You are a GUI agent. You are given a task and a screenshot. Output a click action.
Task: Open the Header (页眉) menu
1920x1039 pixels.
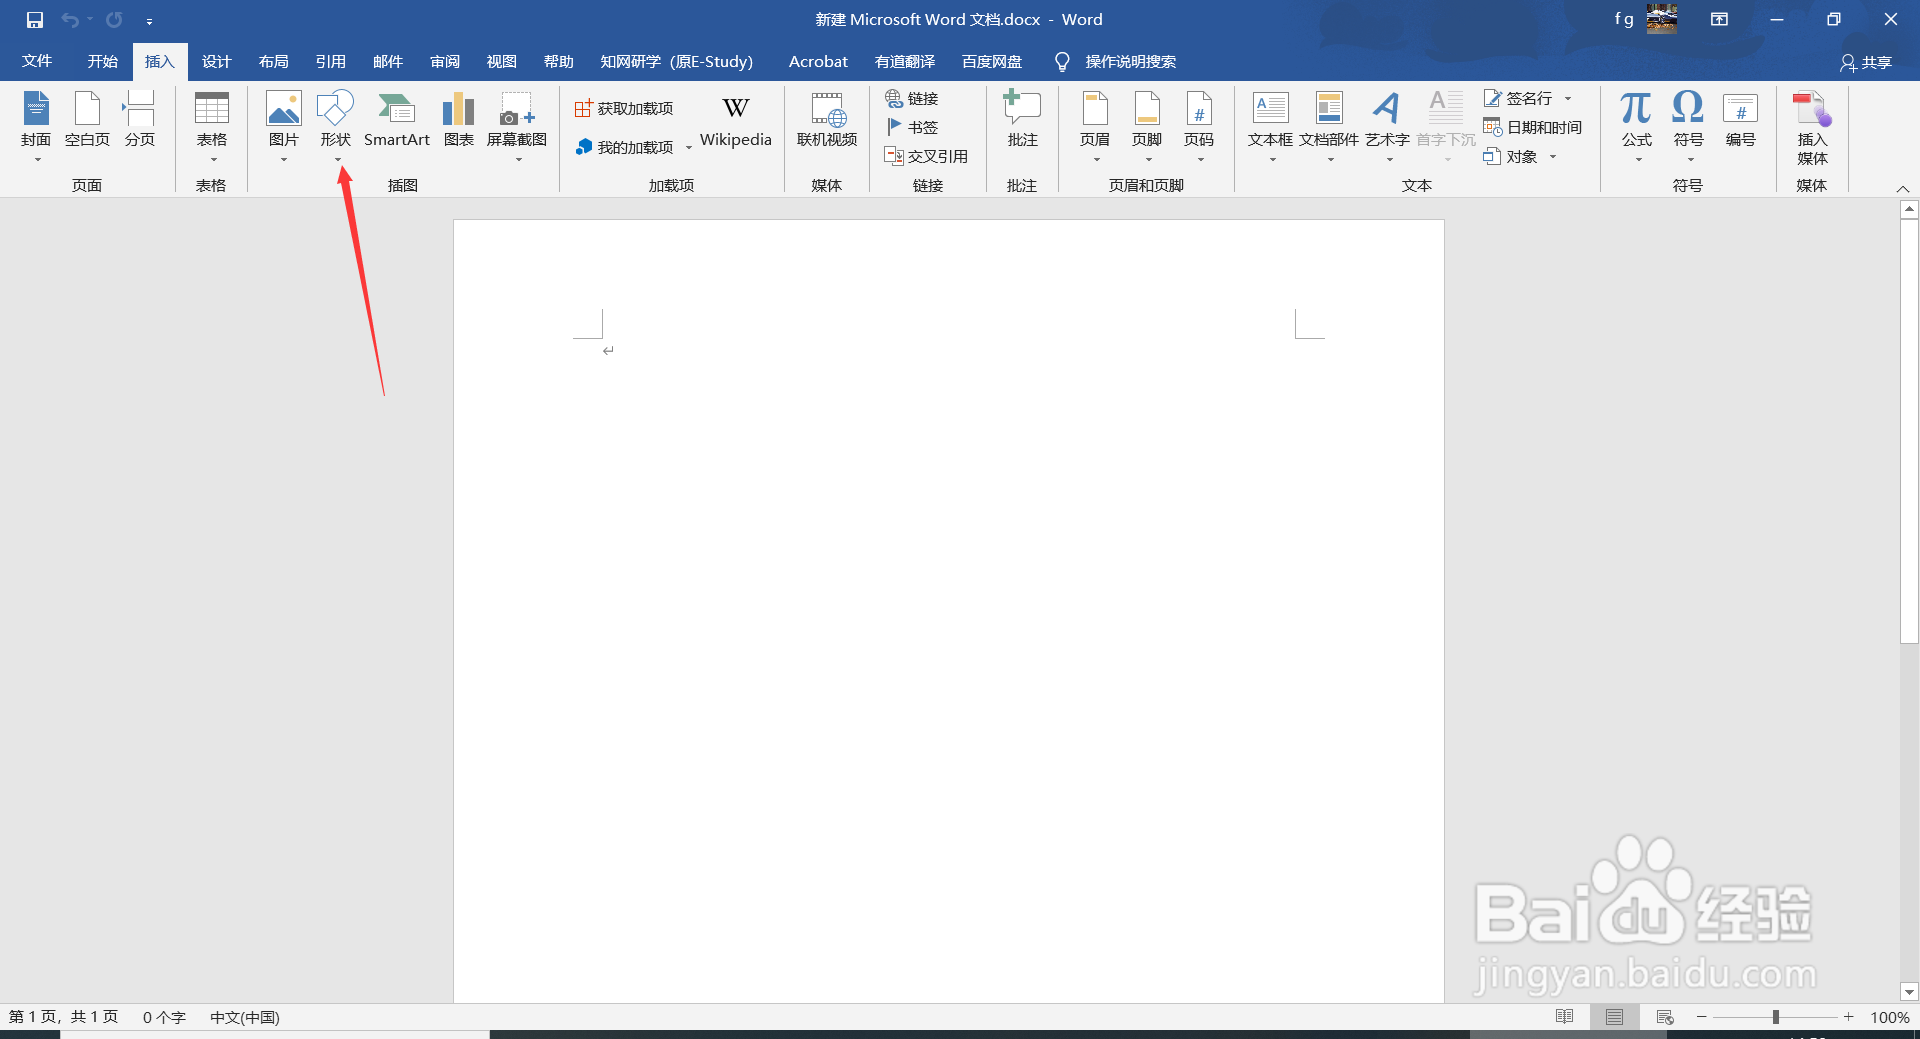coord(1095,127)
